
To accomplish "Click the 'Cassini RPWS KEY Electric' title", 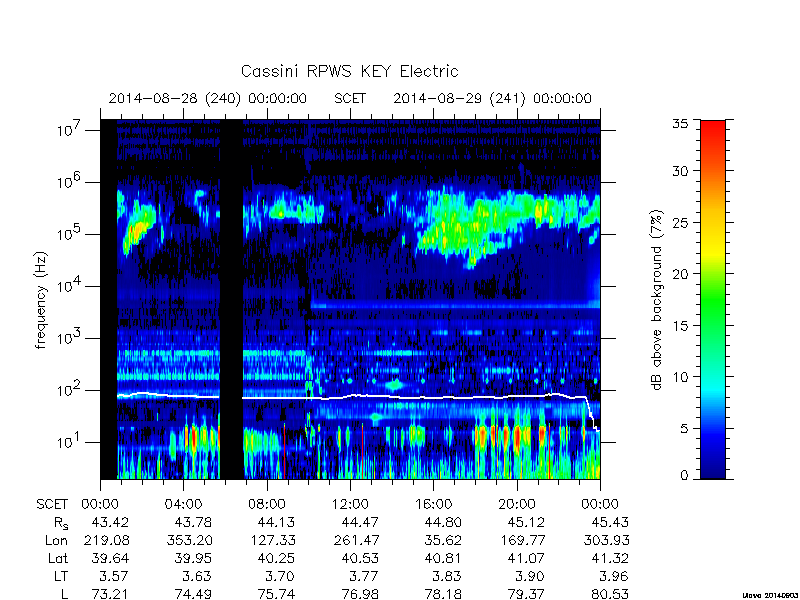I will pyautogui.click(x=349, y=71).
